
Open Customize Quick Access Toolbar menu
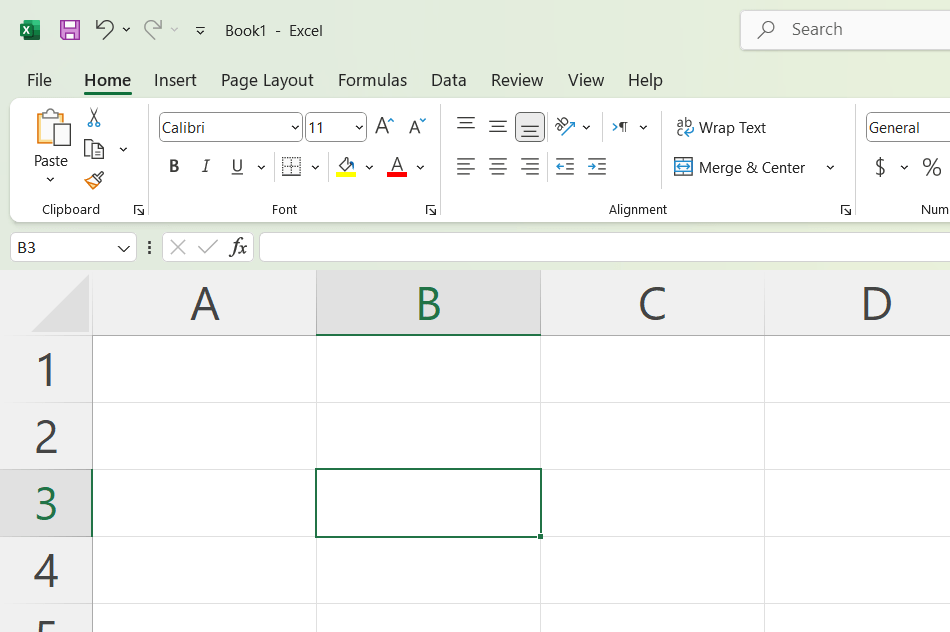click(200, 30)
